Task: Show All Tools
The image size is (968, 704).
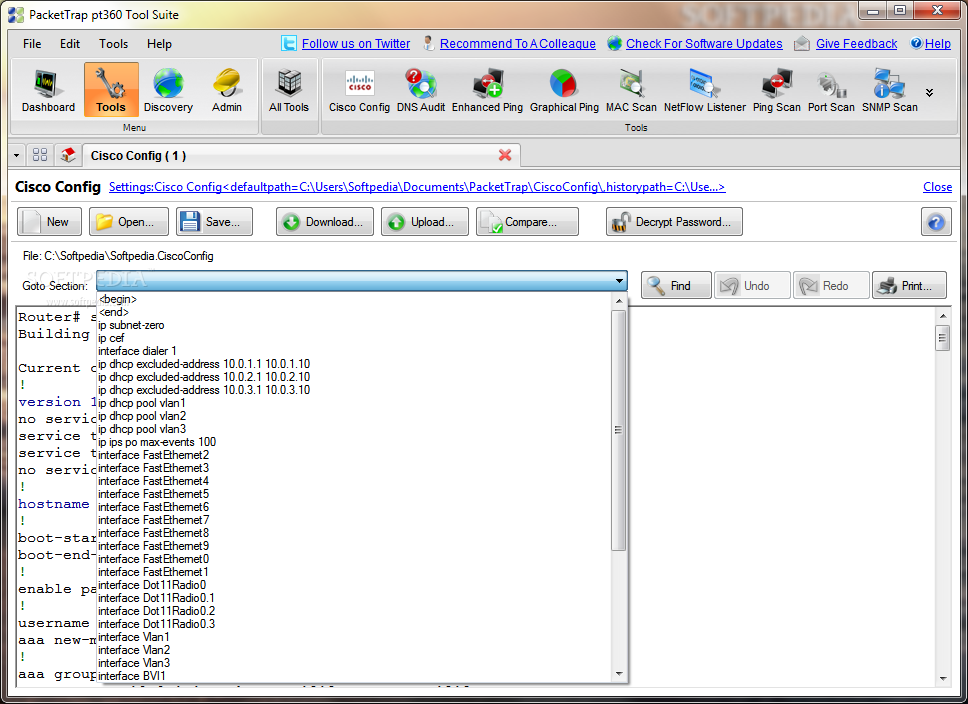Action: [x=288, y=91]
